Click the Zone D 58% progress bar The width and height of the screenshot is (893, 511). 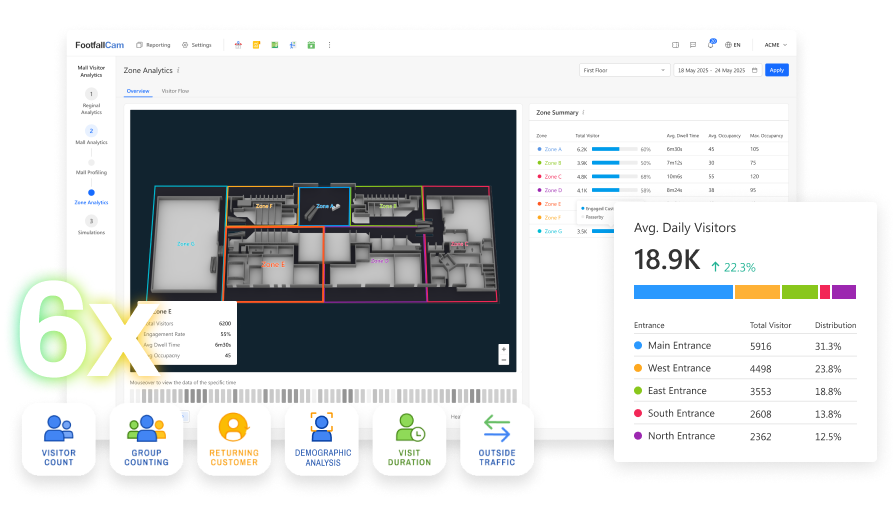click(x=615, y=190)
